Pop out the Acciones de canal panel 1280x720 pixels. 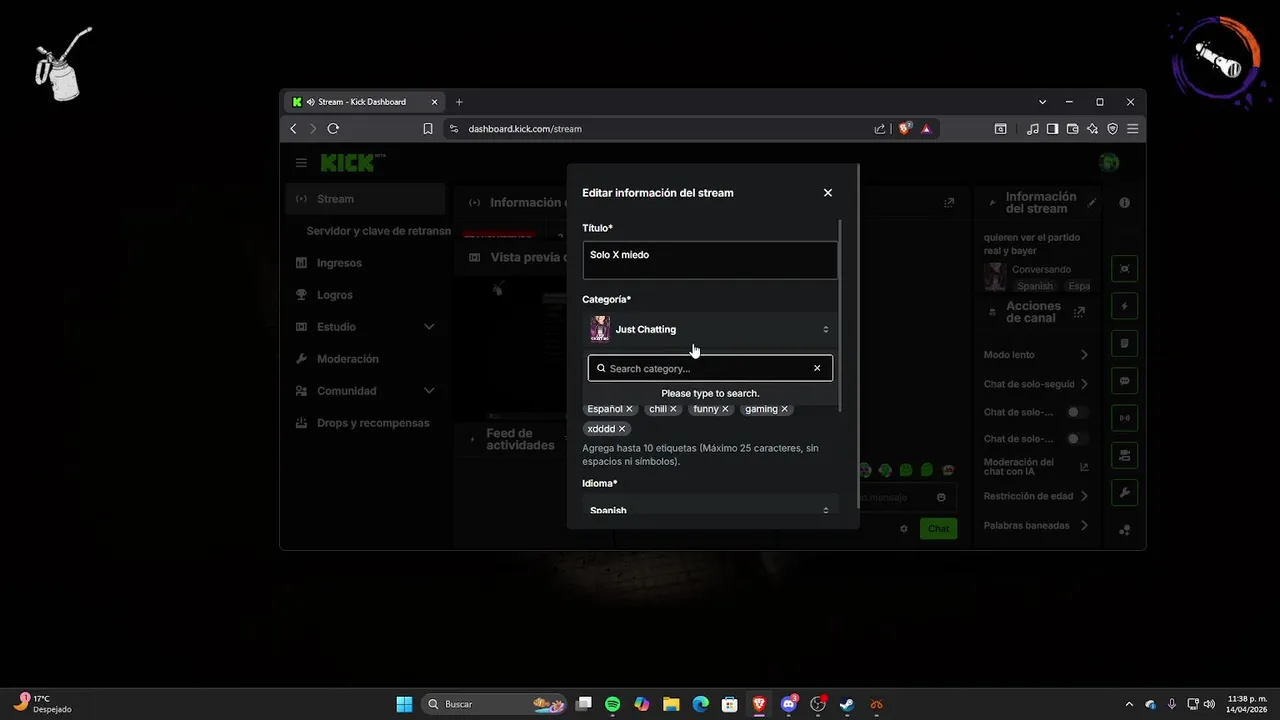coord(1079,312)
